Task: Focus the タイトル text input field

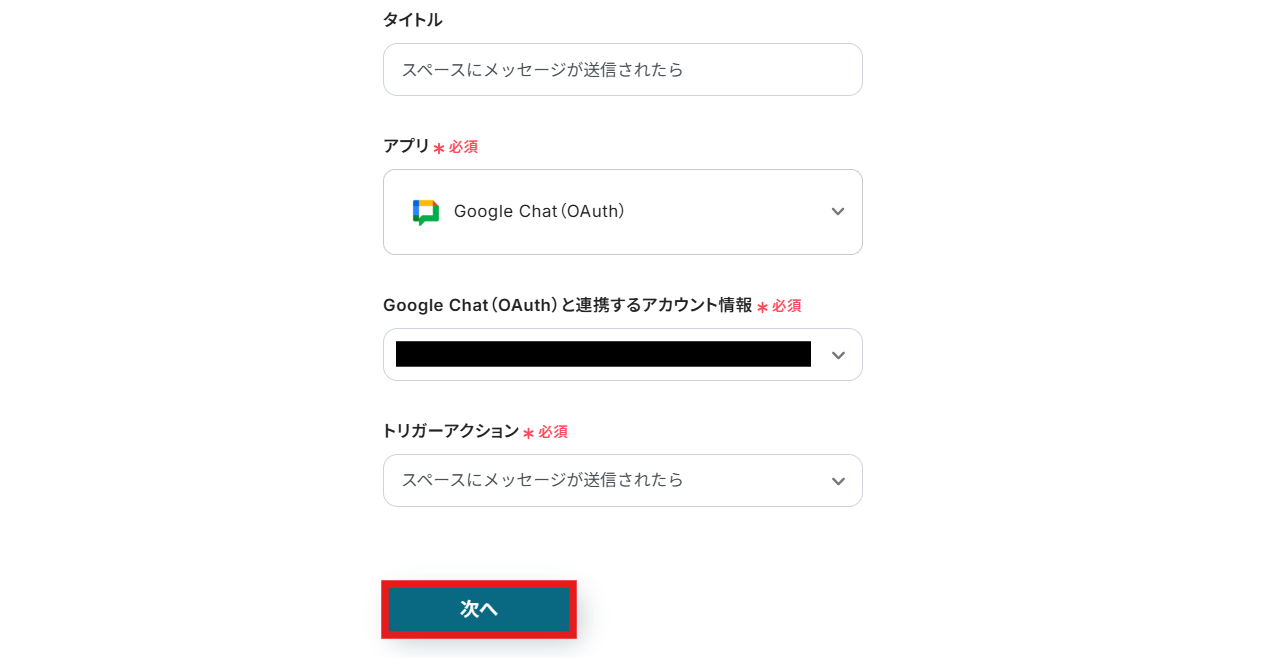Action: pyautogui.click(x=622, y=70)
